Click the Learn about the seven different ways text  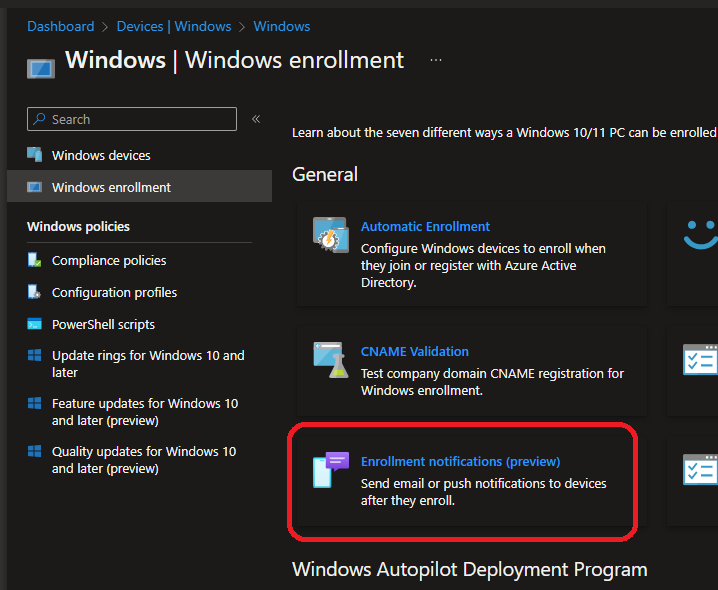tap(505, 132)
